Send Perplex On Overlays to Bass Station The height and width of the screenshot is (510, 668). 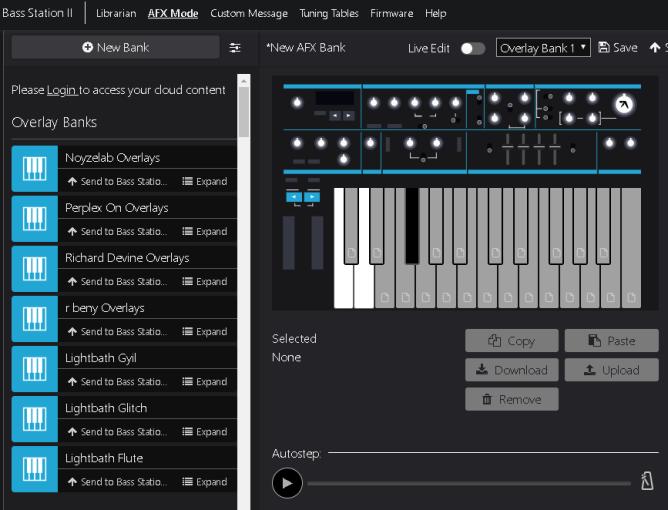[x=117, y=231]
